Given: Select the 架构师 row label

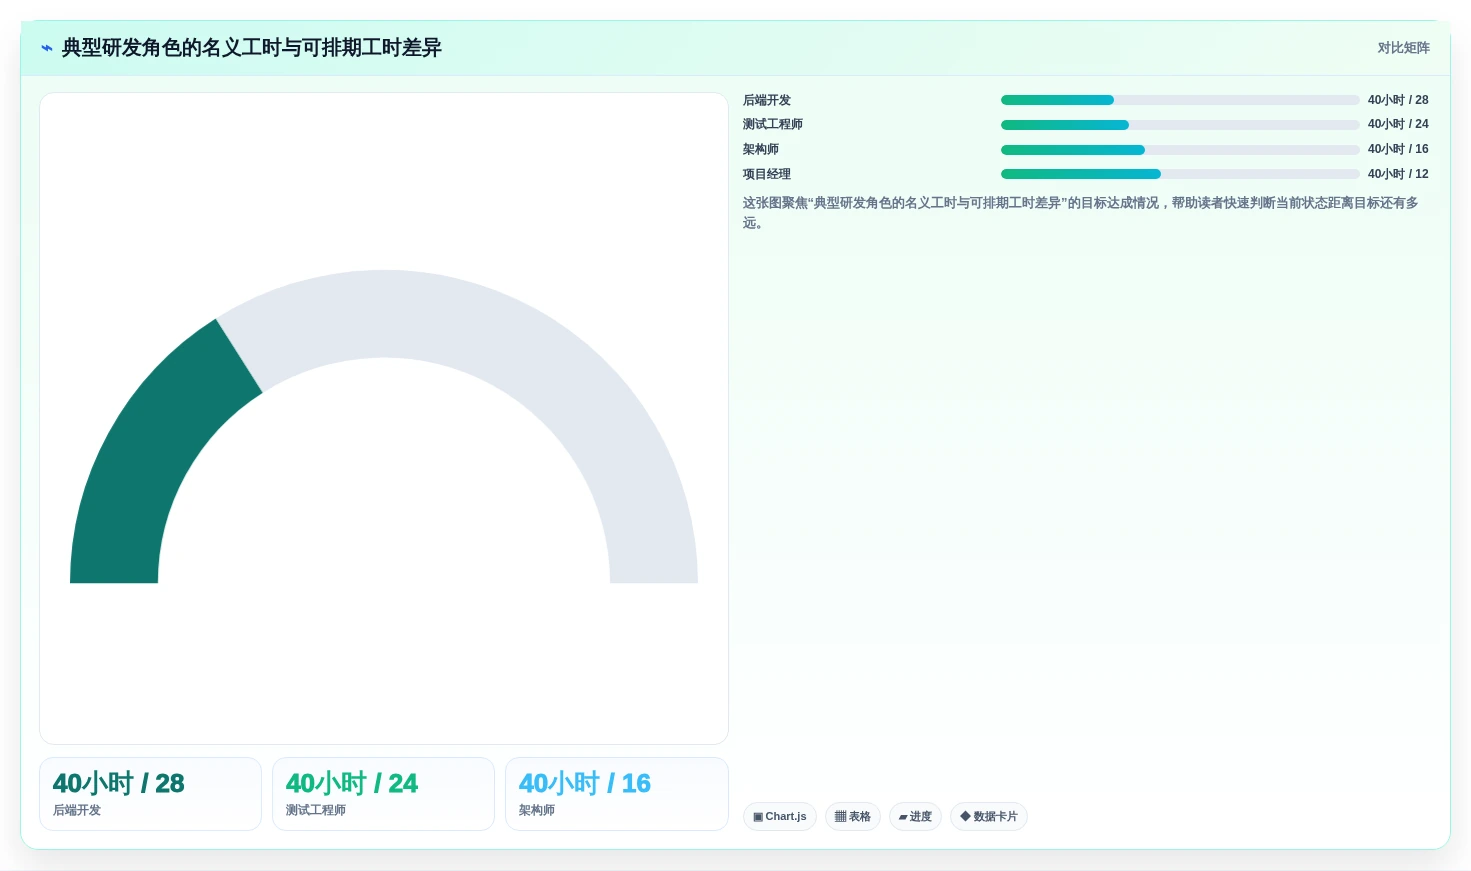Looking at the screenshot, I should 761,149.
